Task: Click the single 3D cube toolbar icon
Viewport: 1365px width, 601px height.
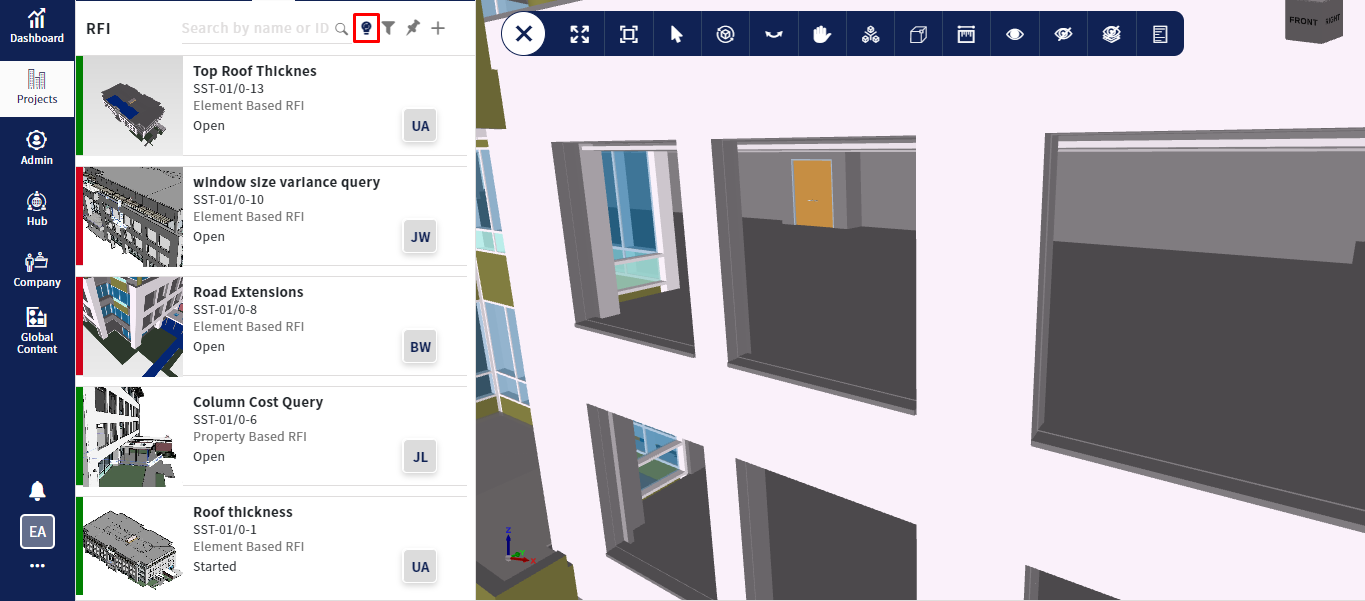Action: coord(918,34)
